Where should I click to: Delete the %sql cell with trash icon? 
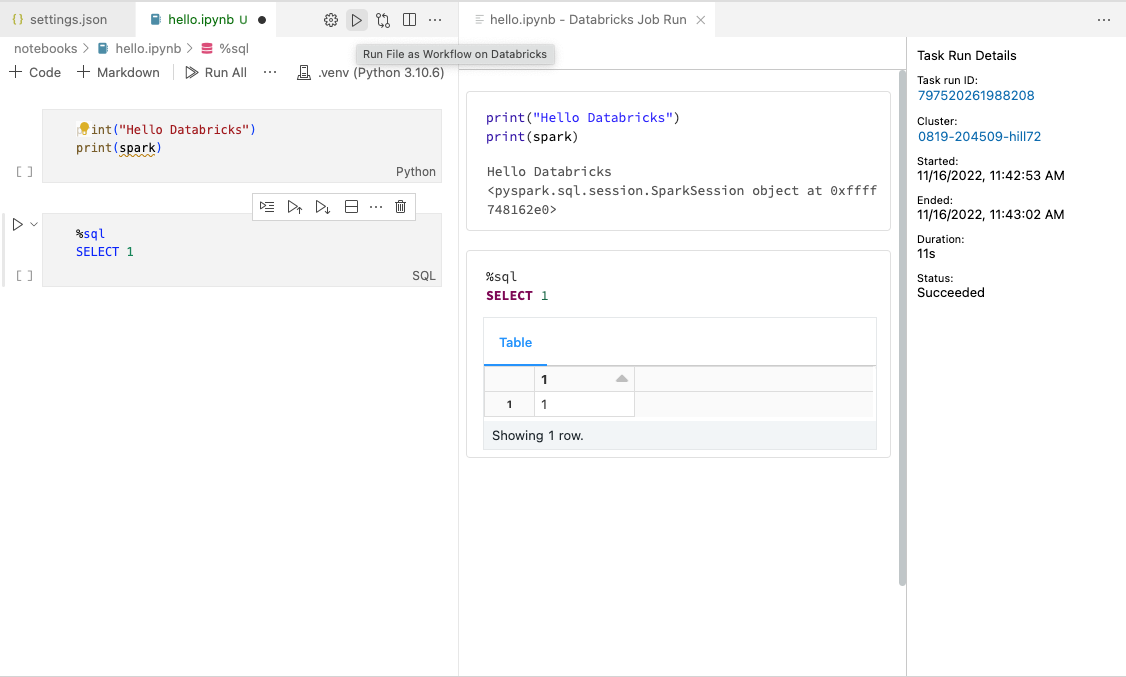tap(401, 207)
